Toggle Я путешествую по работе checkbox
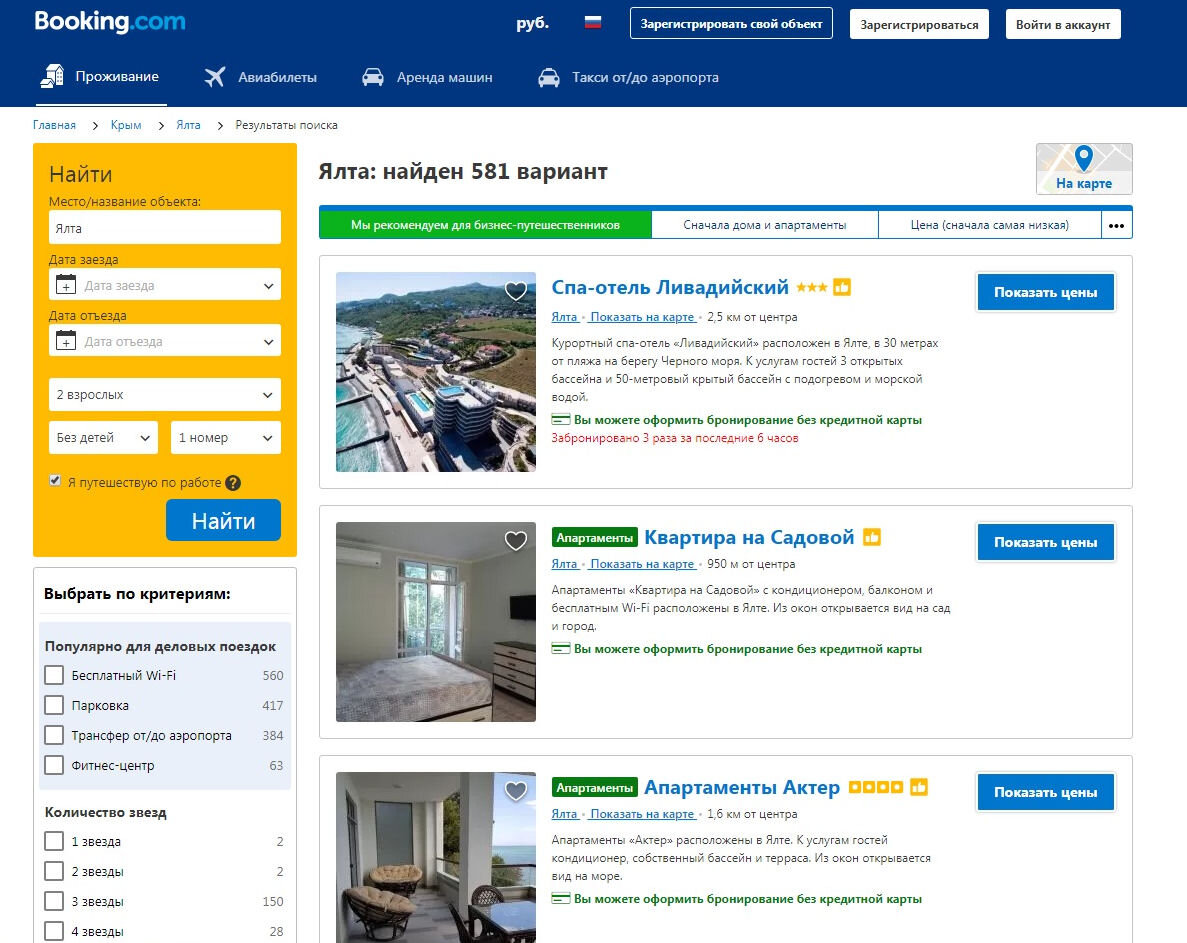1187x943 pixels. (55, 481)
